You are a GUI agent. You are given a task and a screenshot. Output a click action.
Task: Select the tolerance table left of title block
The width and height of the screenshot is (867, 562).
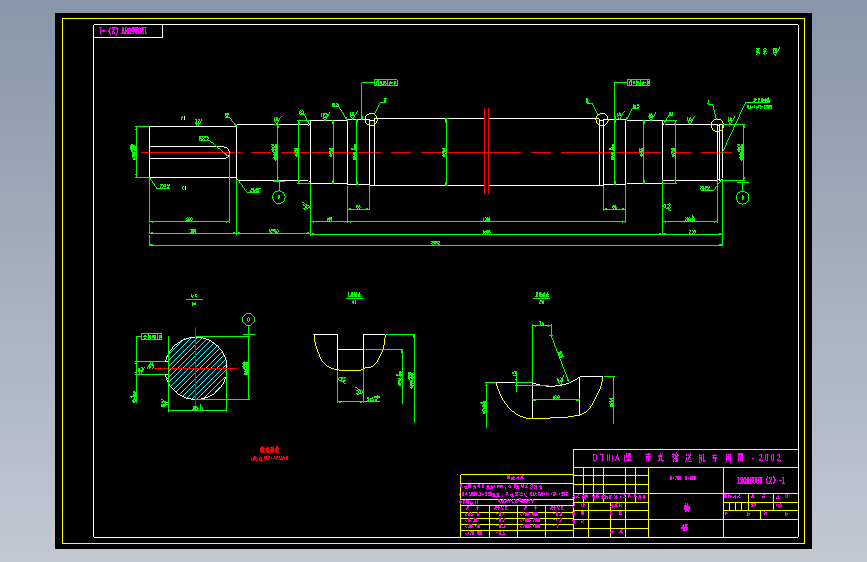[x=516, y=506]
